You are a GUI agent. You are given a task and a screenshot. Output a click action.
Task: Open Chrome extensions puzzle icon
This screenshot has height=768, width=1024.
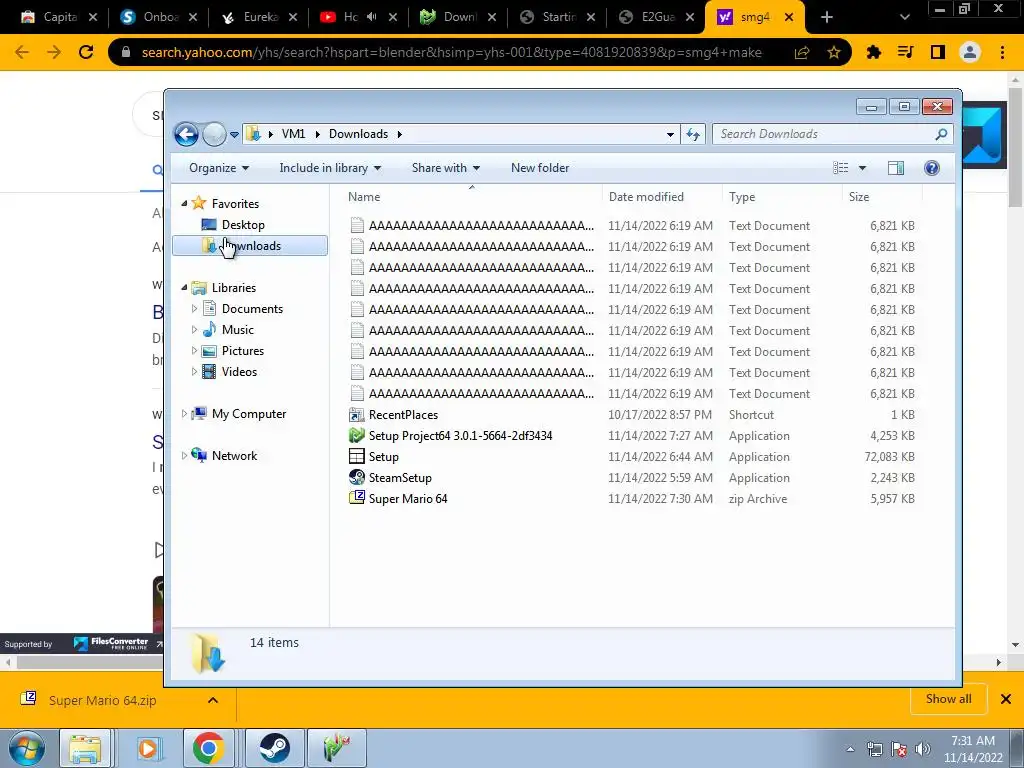click(x=873, y=52)
